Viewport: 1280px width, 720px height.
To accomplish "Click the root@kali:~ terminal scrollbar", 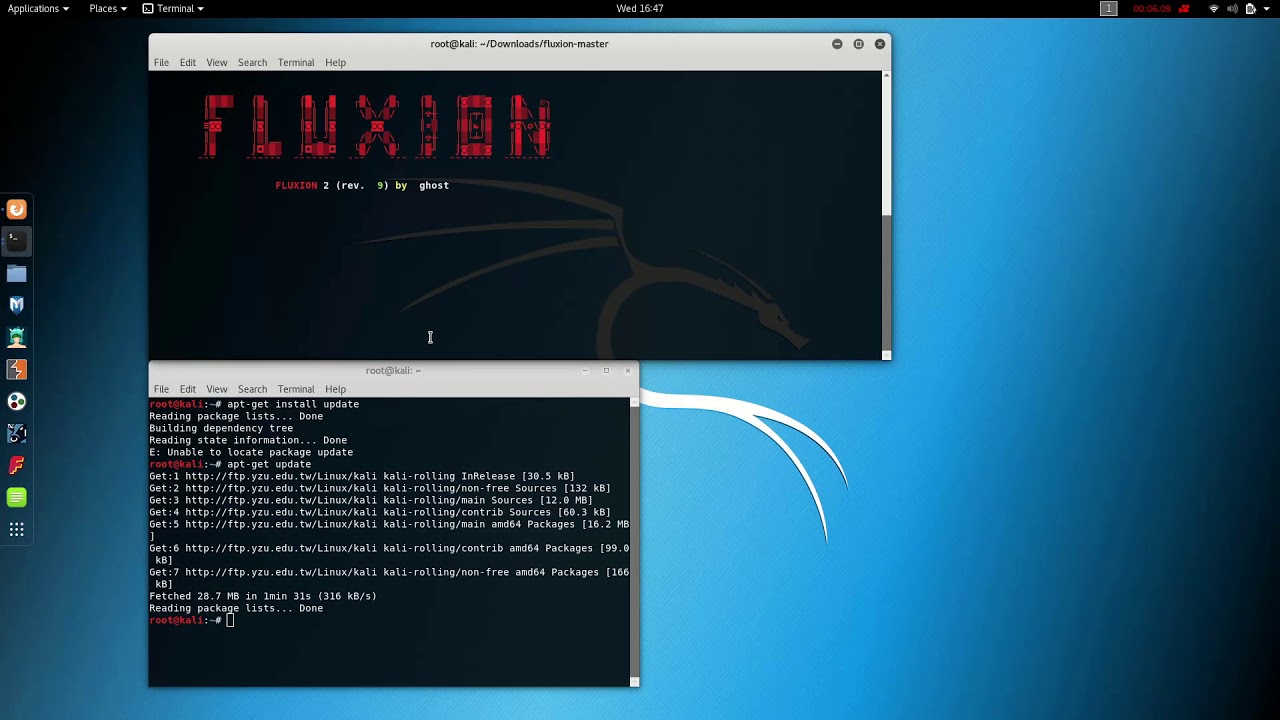I will [x=634, y=542].
